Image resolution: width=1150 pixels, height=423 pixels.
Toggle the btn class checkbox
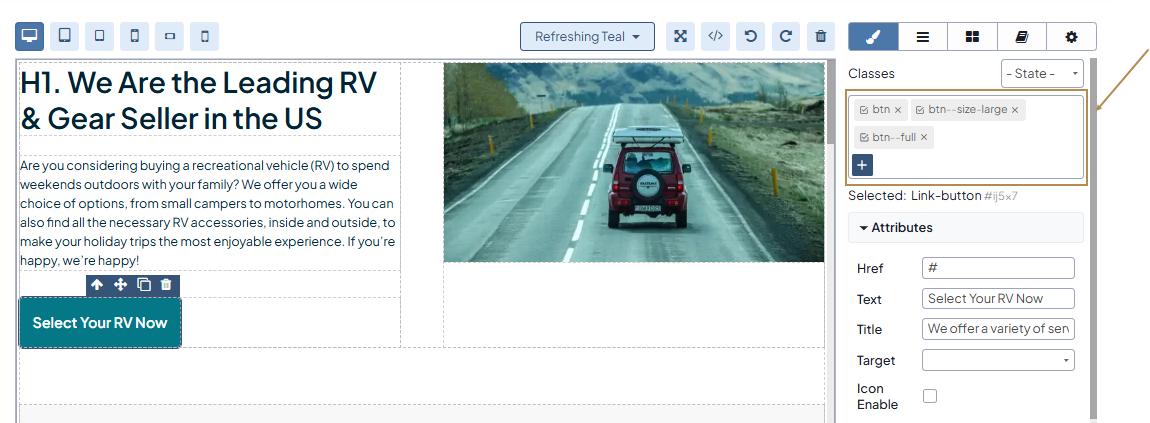[864, 110]
